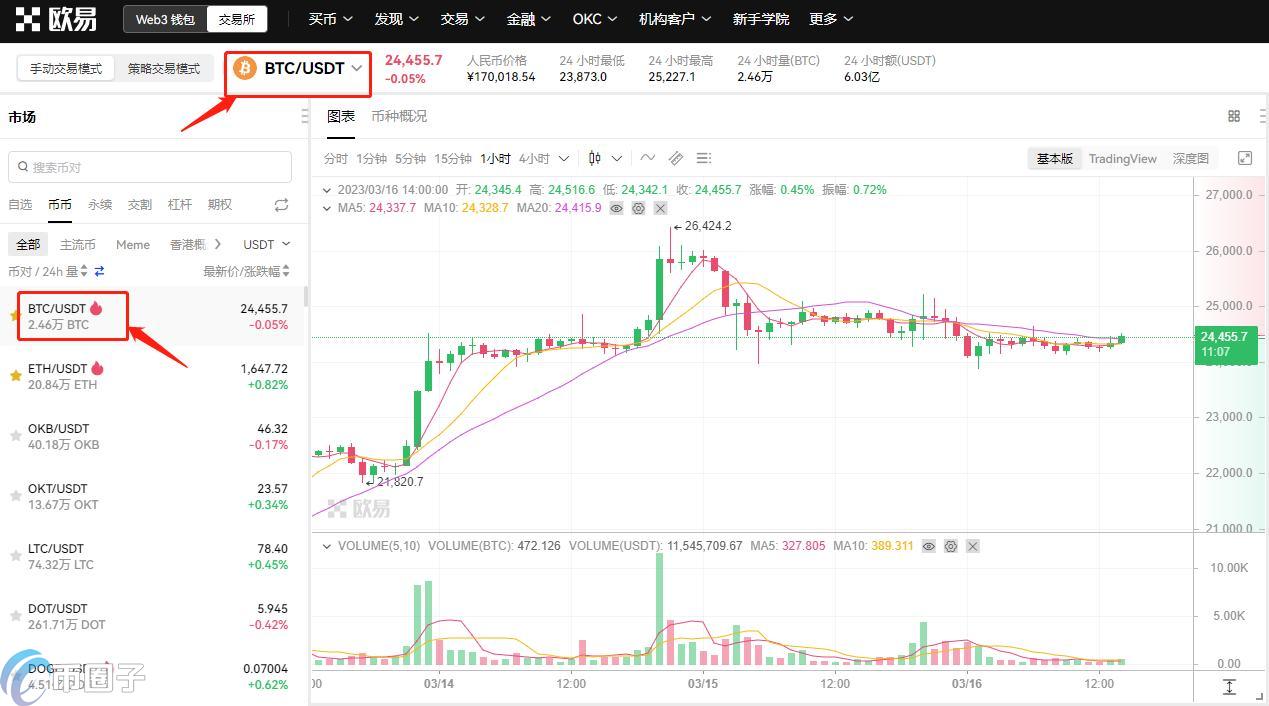Select the drawing ruler tool icon
Screen dimensions: 1269x706
click(x=676, y=158)
